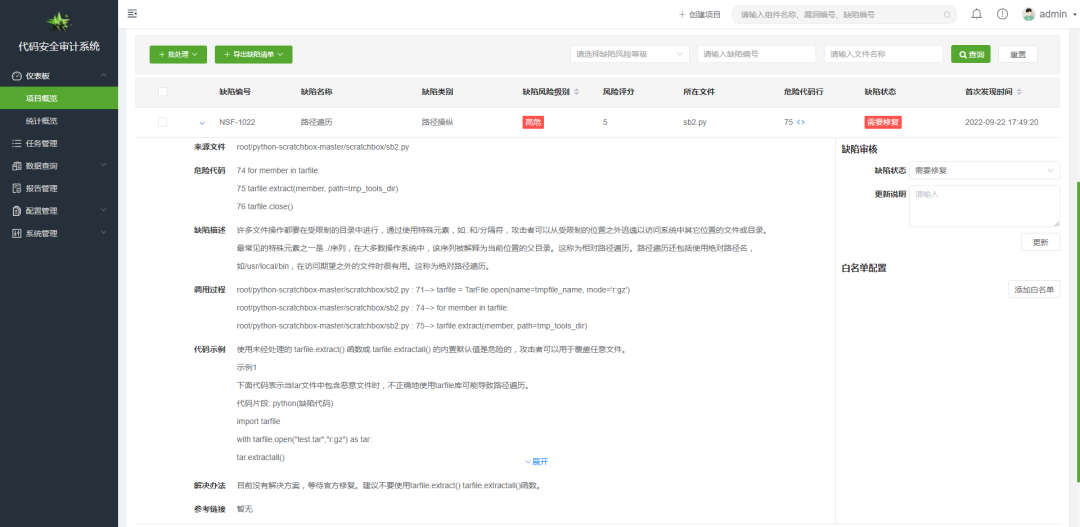This screenshot has height=527, width=1080.
Task: Open the notifications bell icon
Action: pyautogui.click(x=976, y=14)
